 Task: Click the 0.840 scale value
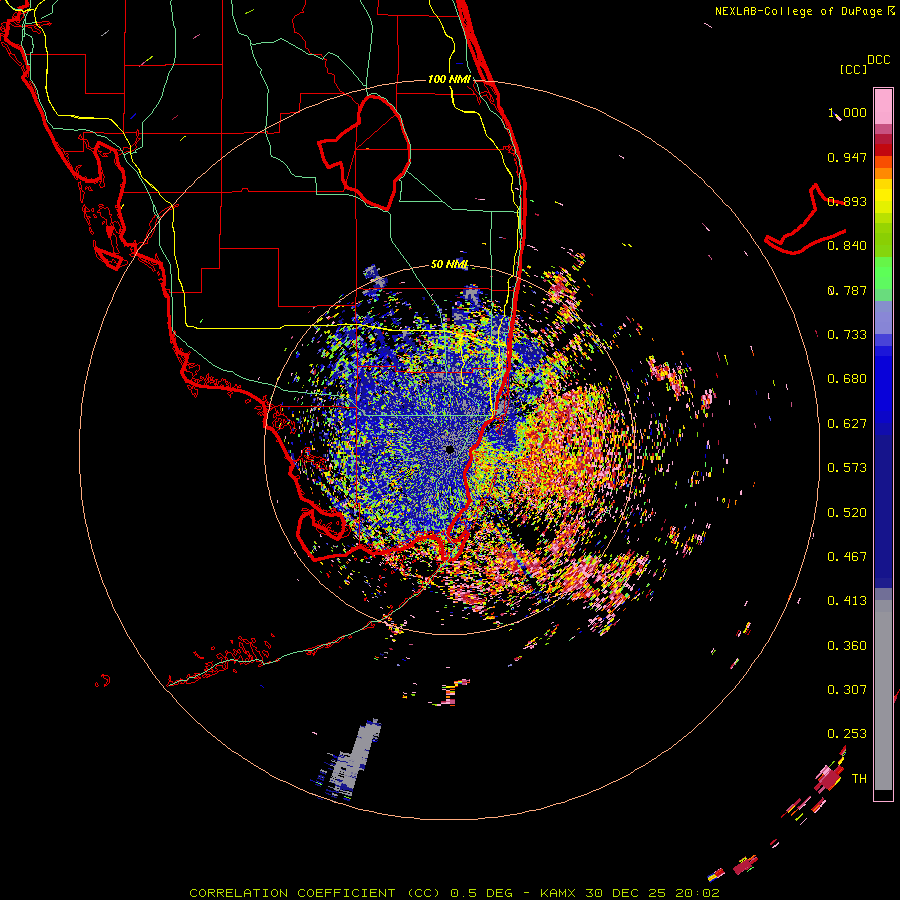click(847, 246)
